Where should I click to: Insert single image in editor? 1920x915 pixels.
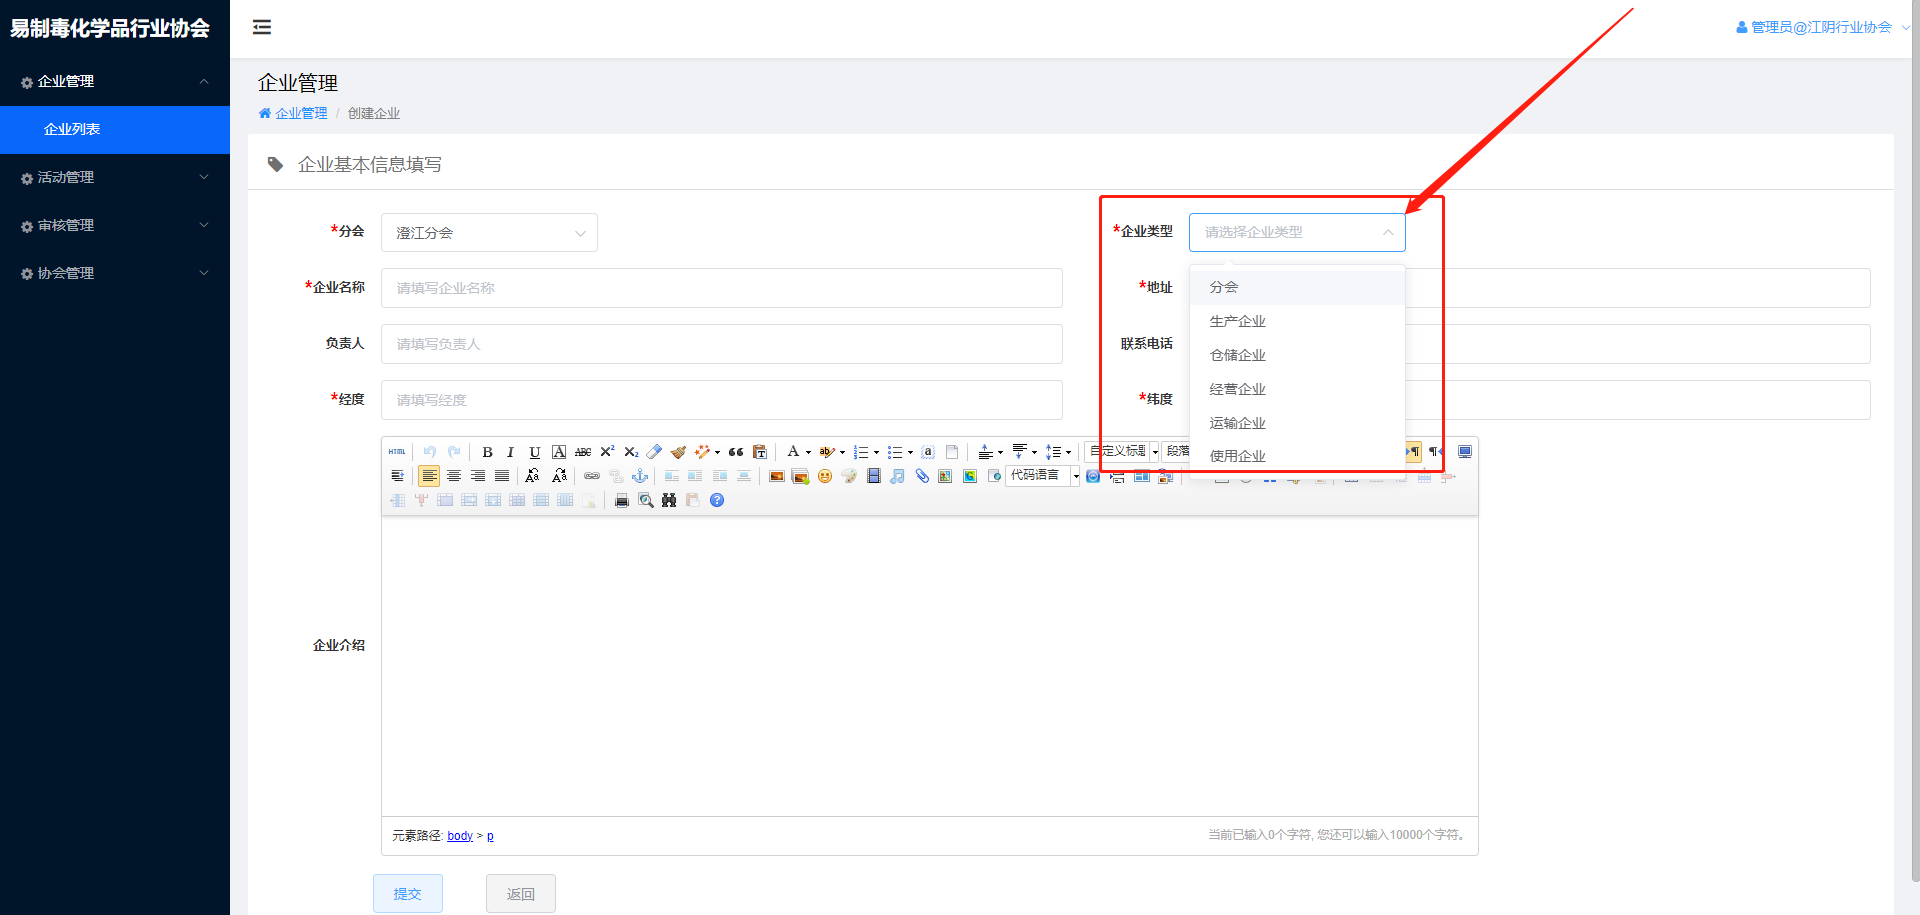776,476
